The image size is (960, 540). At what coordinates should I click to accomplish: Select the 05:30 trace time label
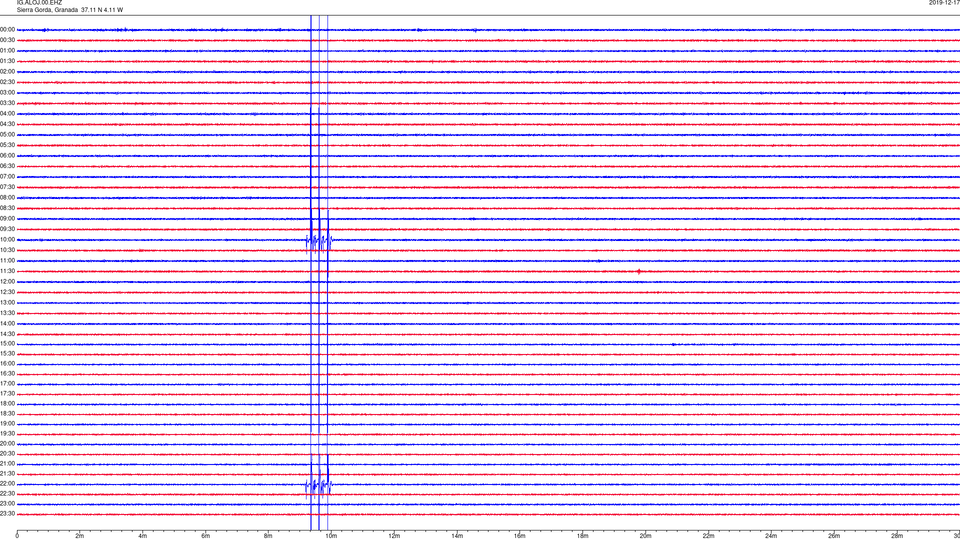point(7,145)
